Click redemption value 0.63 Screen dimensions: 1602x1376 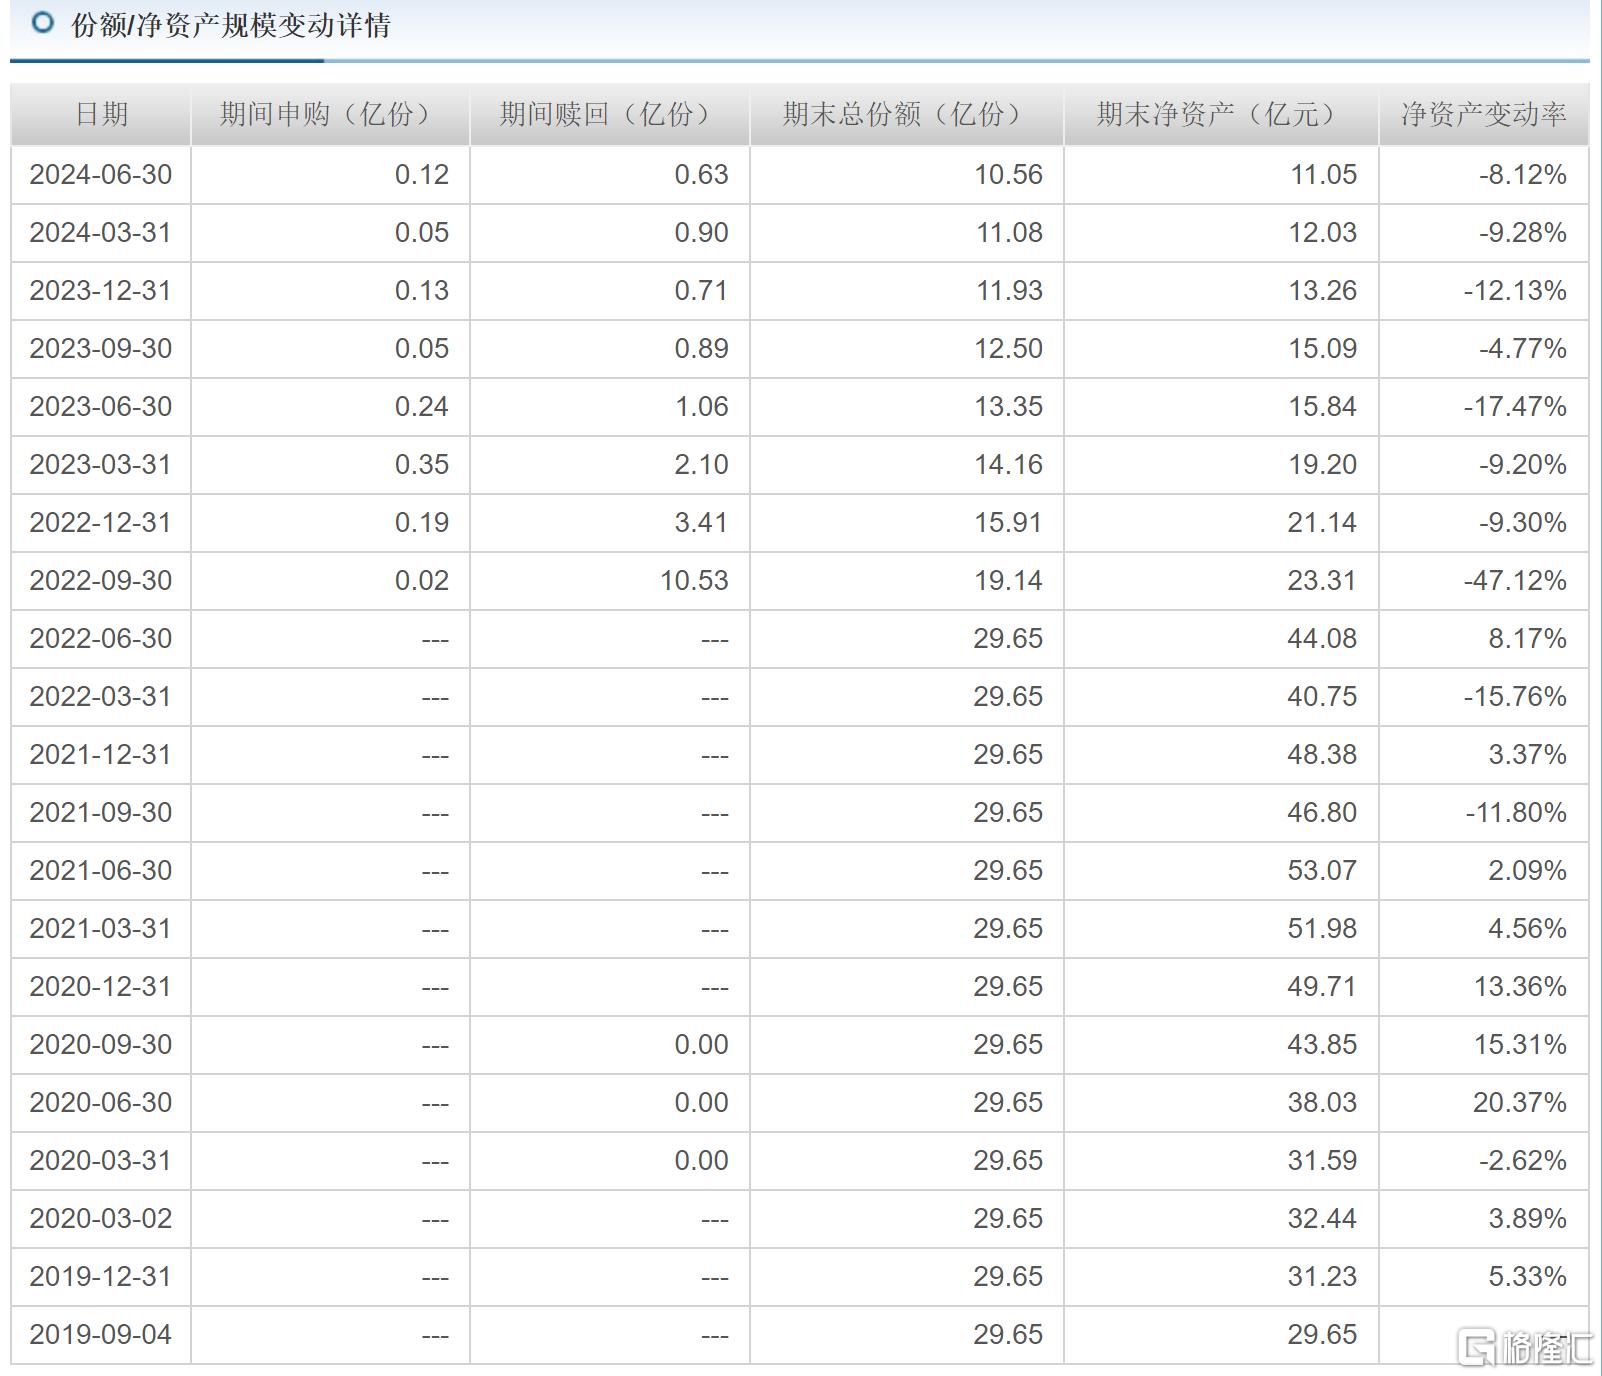(x=701, y=175)
